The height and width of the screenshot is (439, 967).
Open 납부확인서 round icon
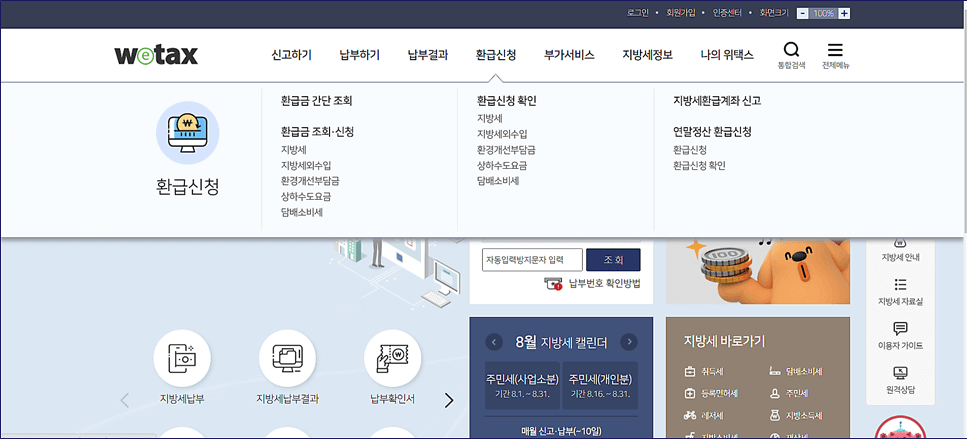tap(393, 358)
